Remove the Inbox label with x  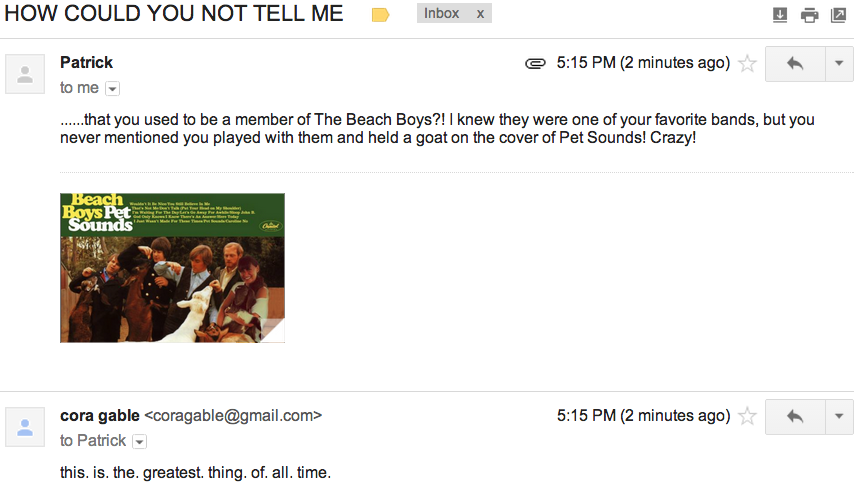pyautogui.click(x=480, y=14)
